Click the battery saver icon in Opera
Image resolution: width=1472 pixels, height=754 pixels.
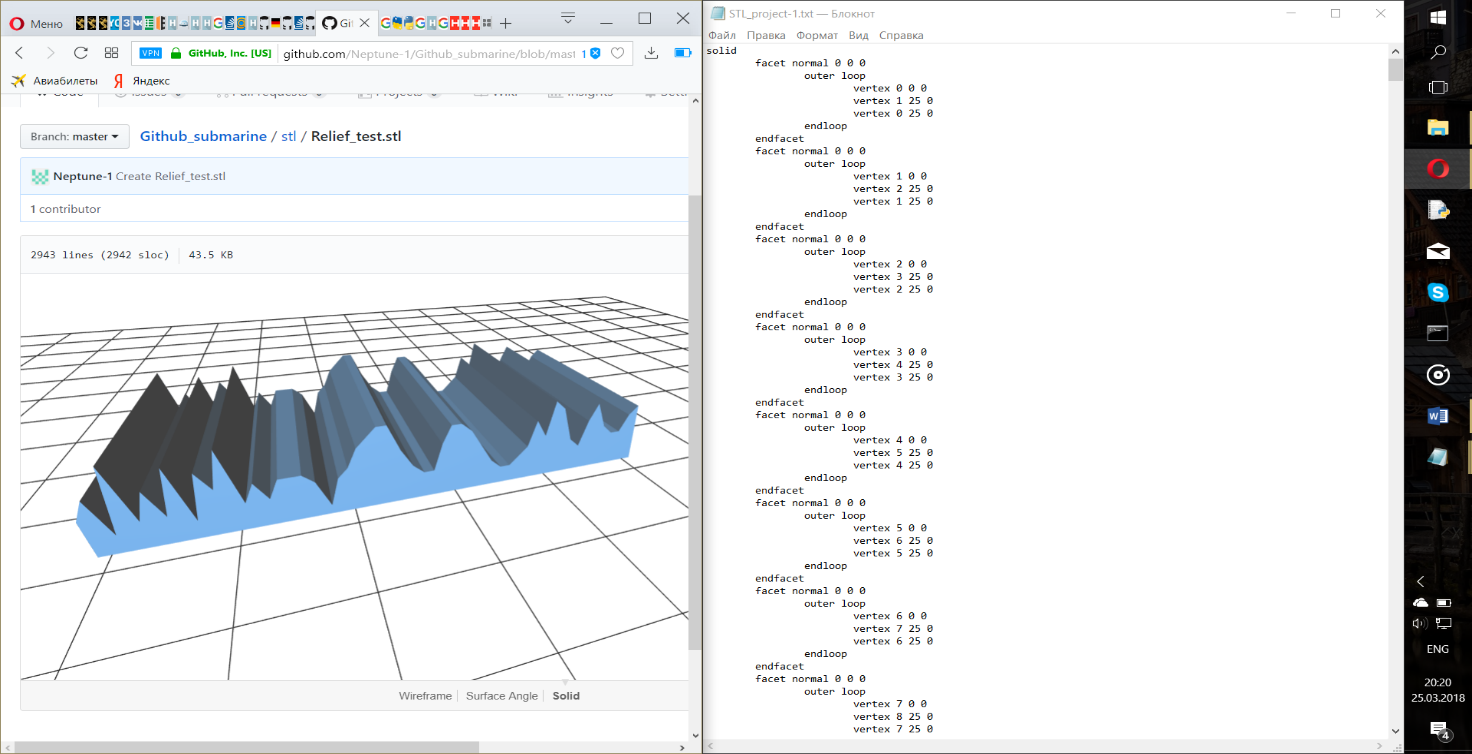tap(683, 53)
